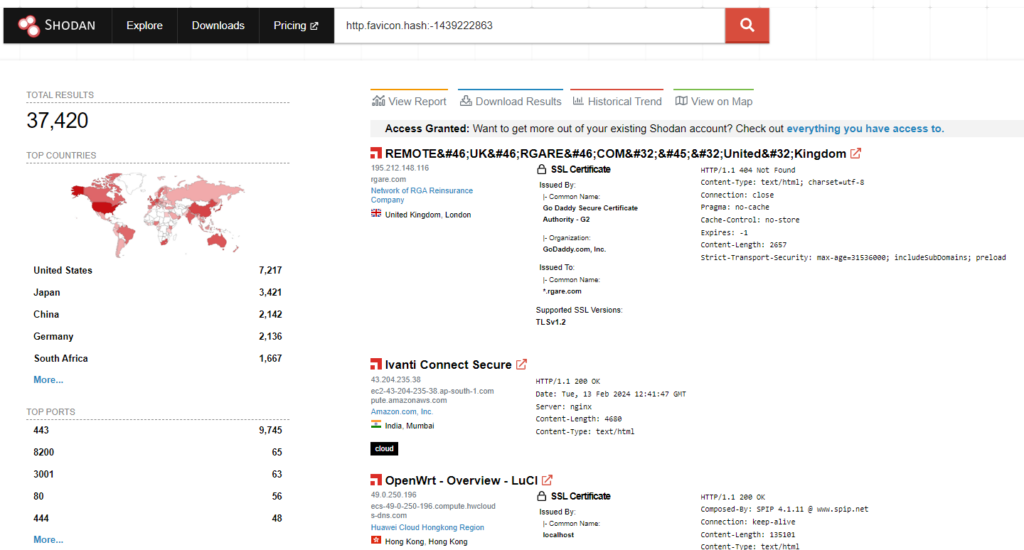Click the Historical Trend bar icon

click(x=578, y=101)
